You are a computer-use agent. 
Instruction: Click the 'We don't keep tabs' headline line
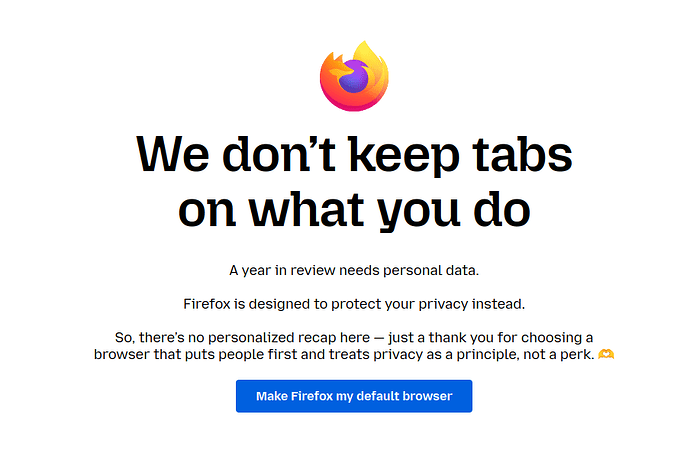(354, 155)
